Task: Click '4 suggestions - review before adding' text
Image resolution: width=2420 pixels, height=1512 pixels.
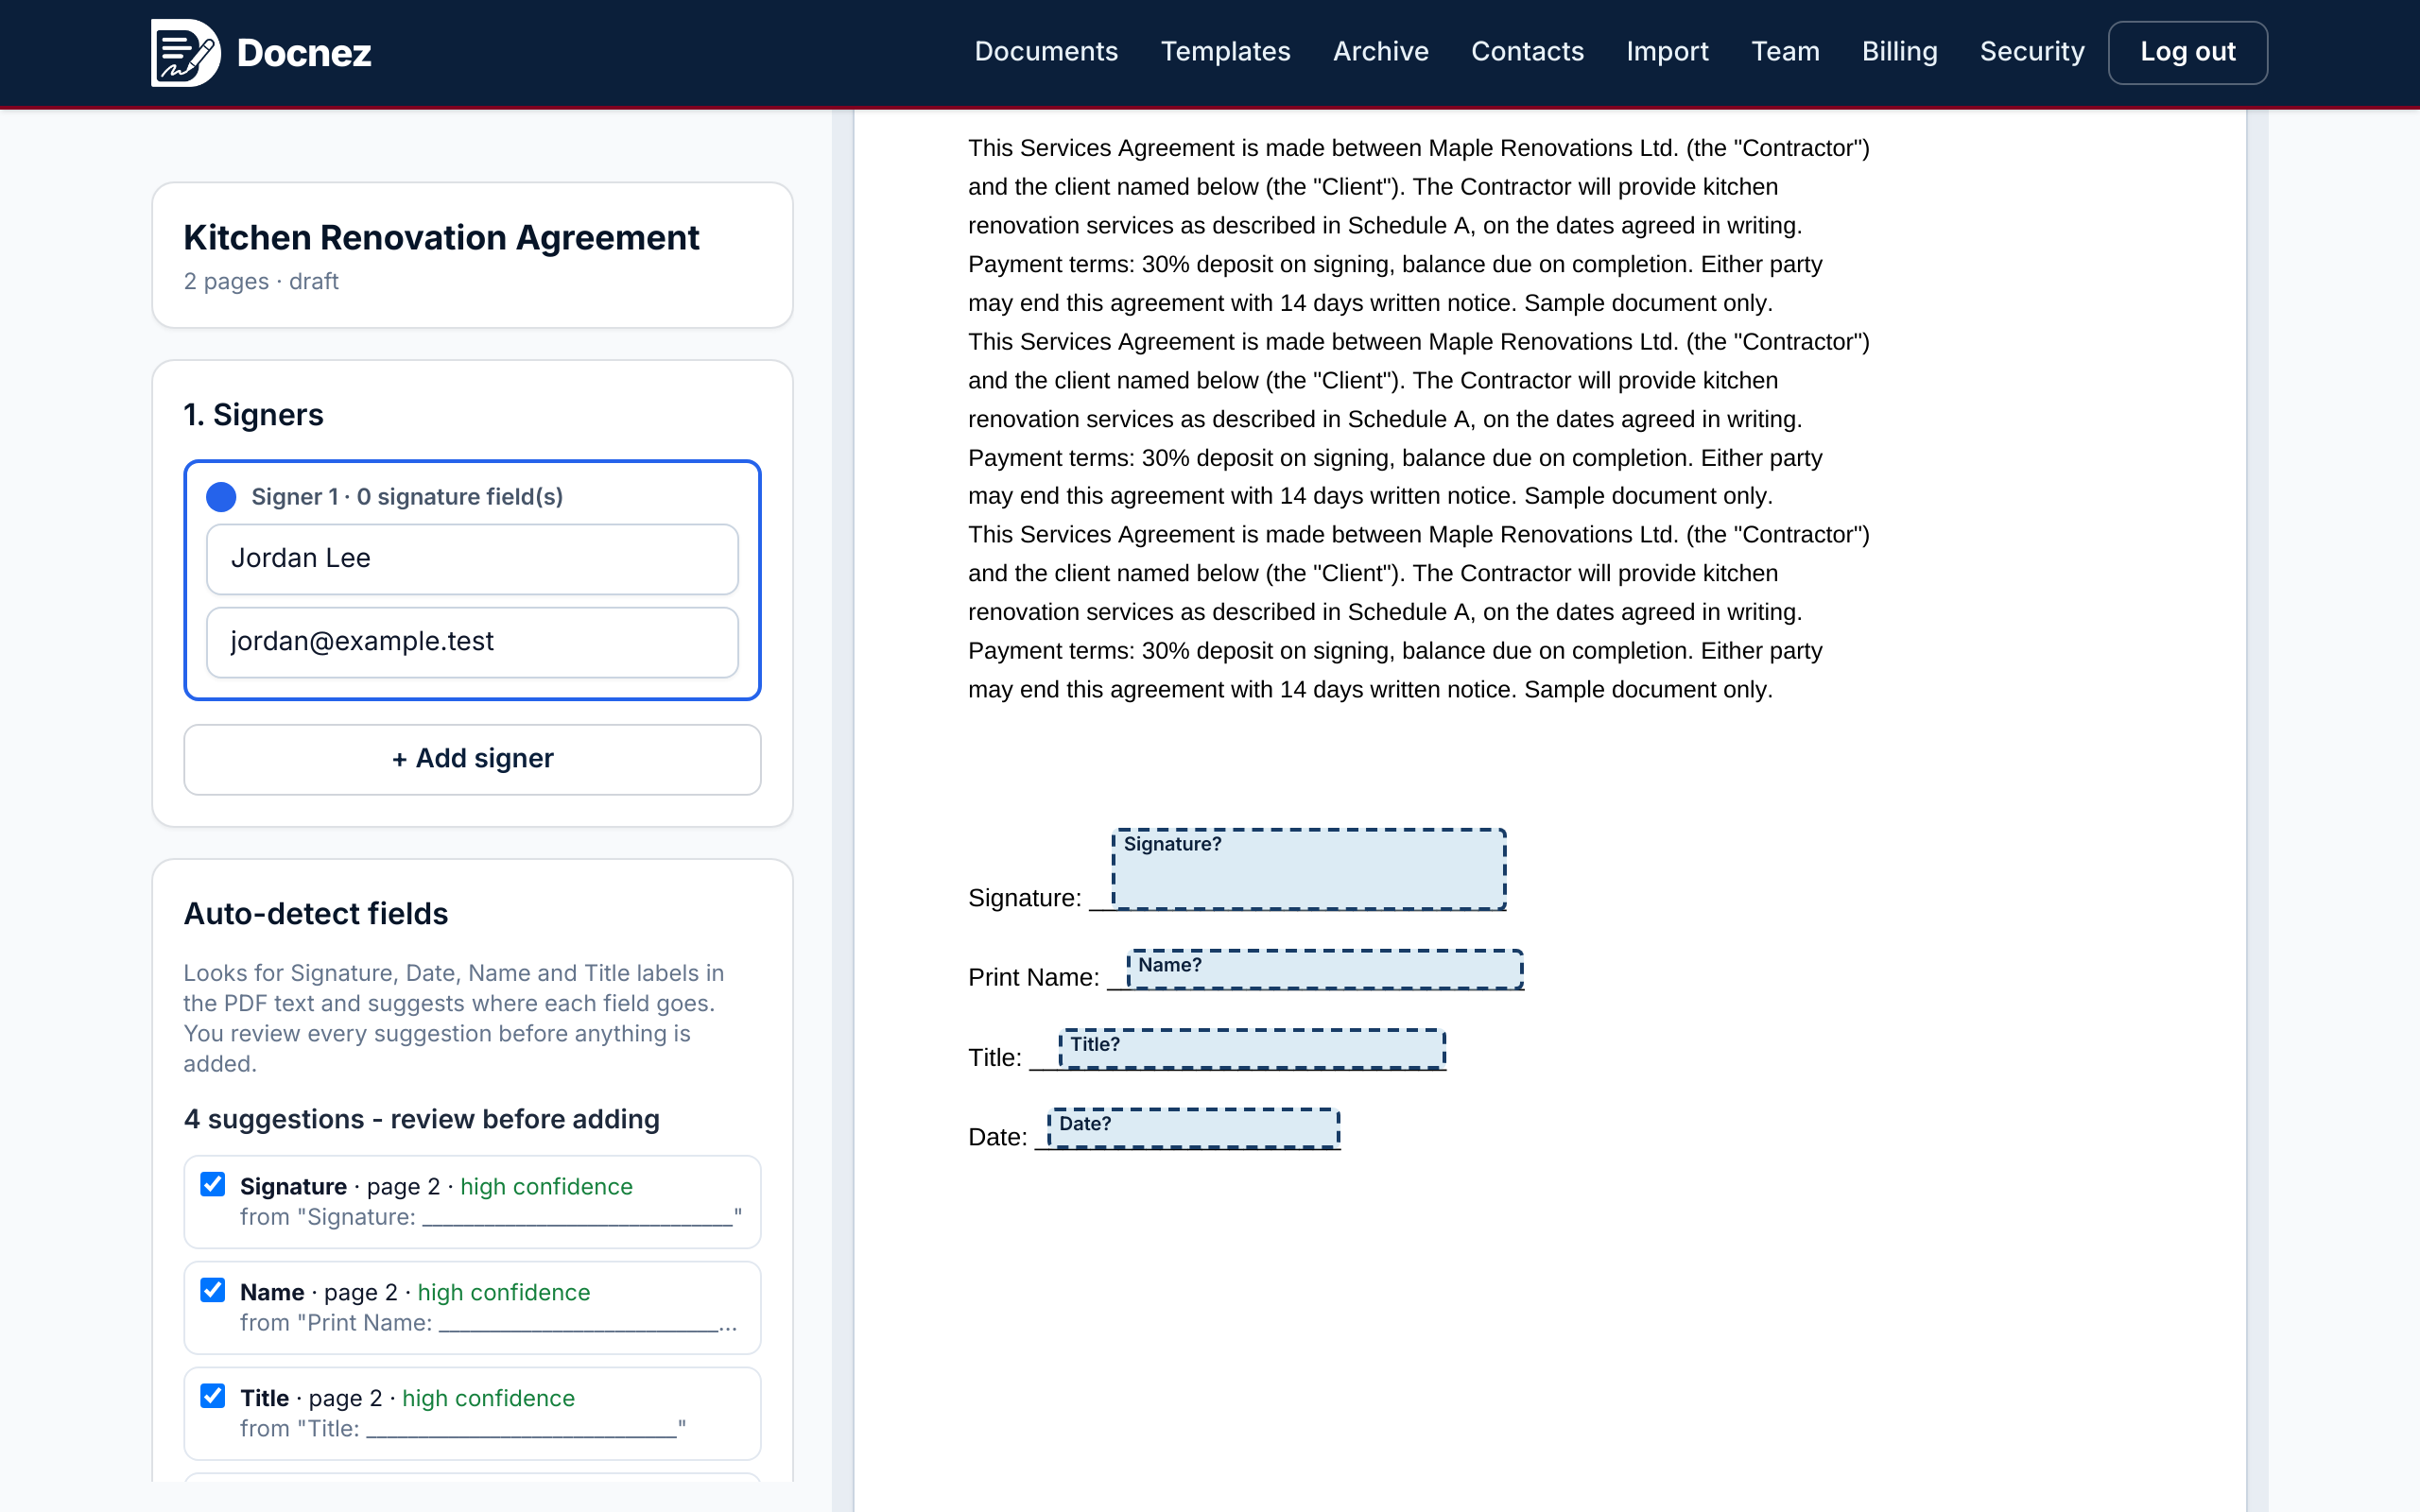Action: pos(421,1119)
